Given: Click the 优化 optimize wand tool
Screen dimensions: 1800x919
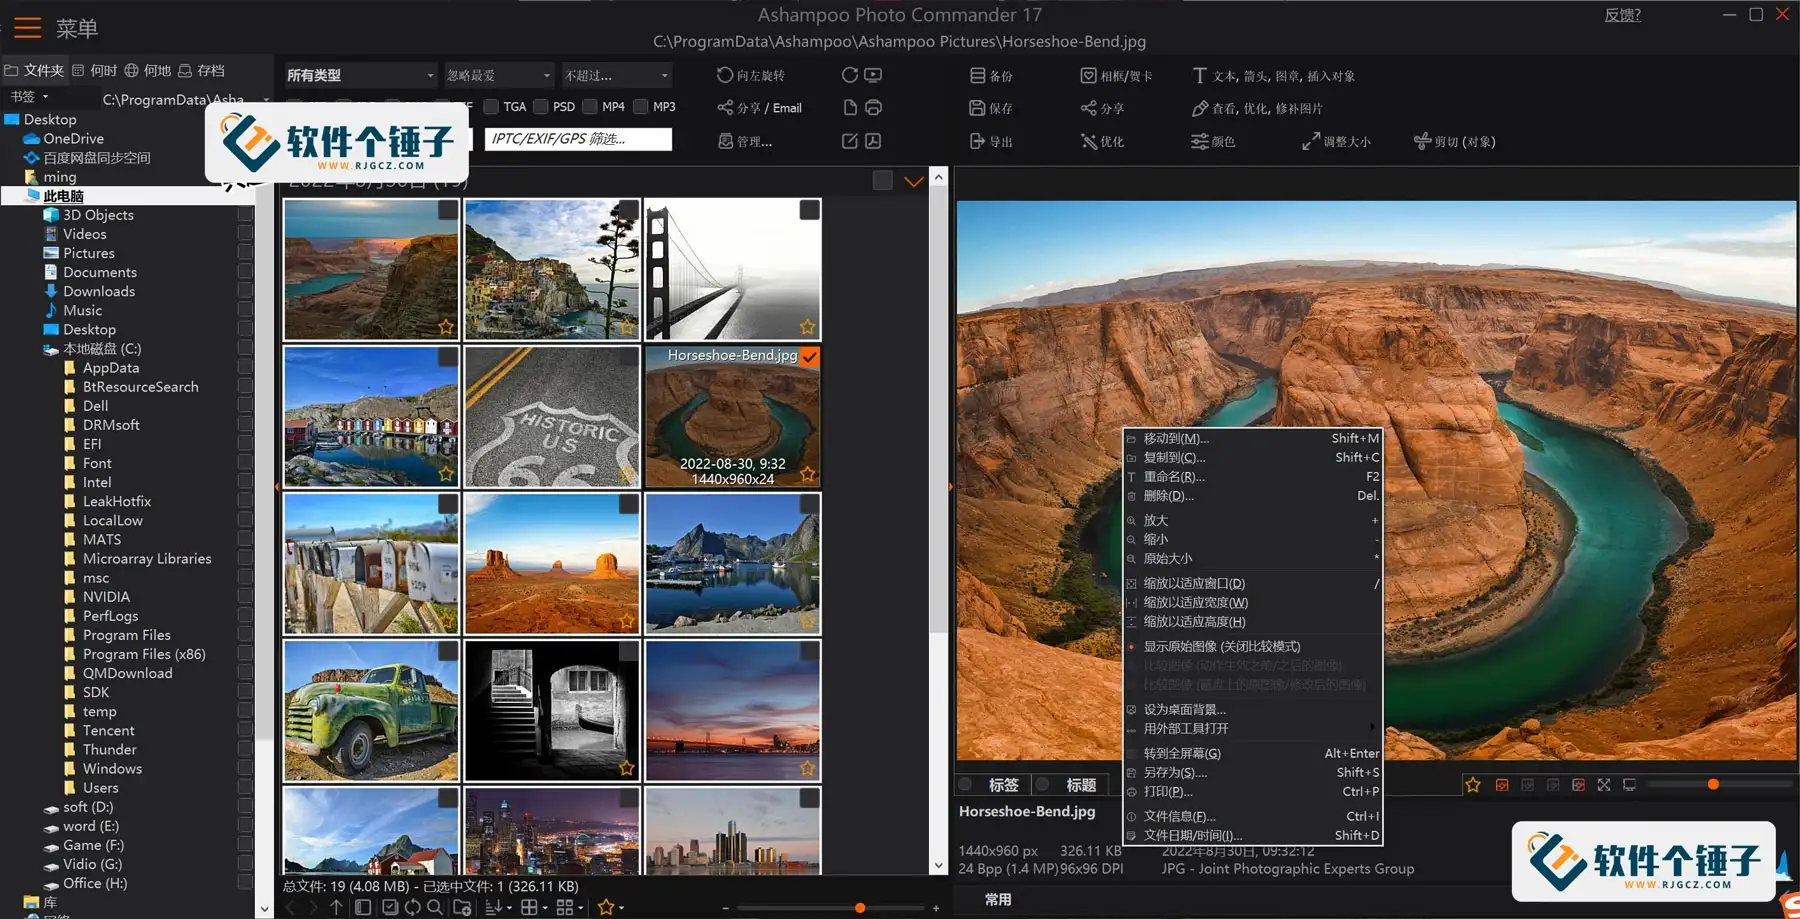Looking at the screenshot, I should click(1102, 141).
